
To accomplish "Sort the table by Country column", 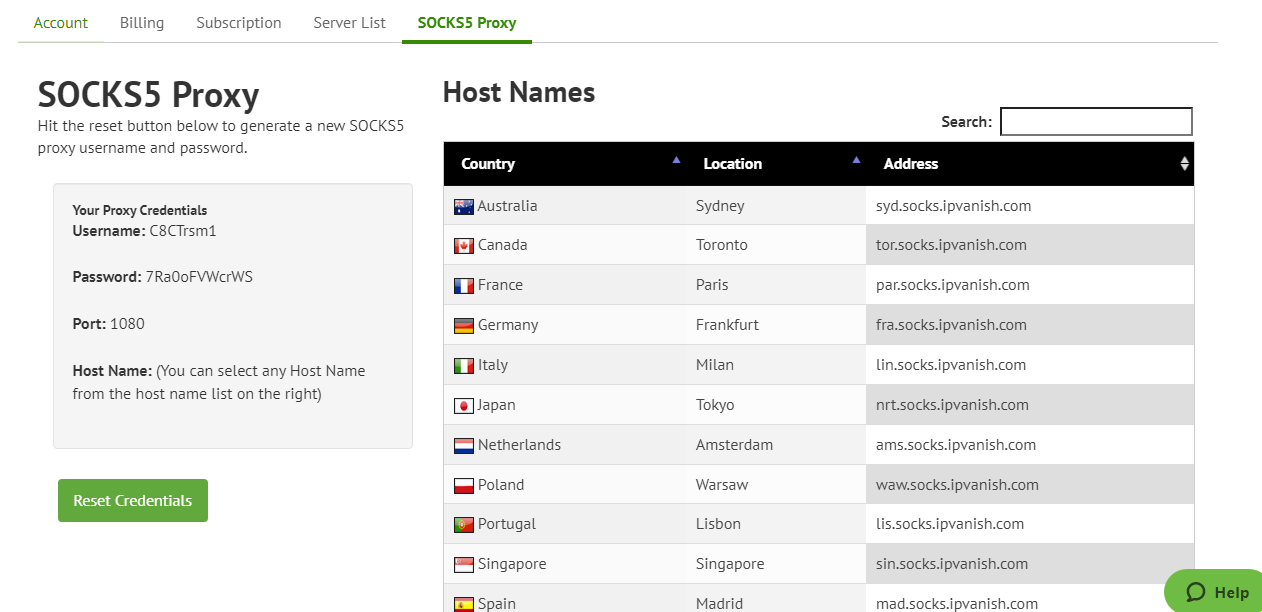I will [565, 163].
